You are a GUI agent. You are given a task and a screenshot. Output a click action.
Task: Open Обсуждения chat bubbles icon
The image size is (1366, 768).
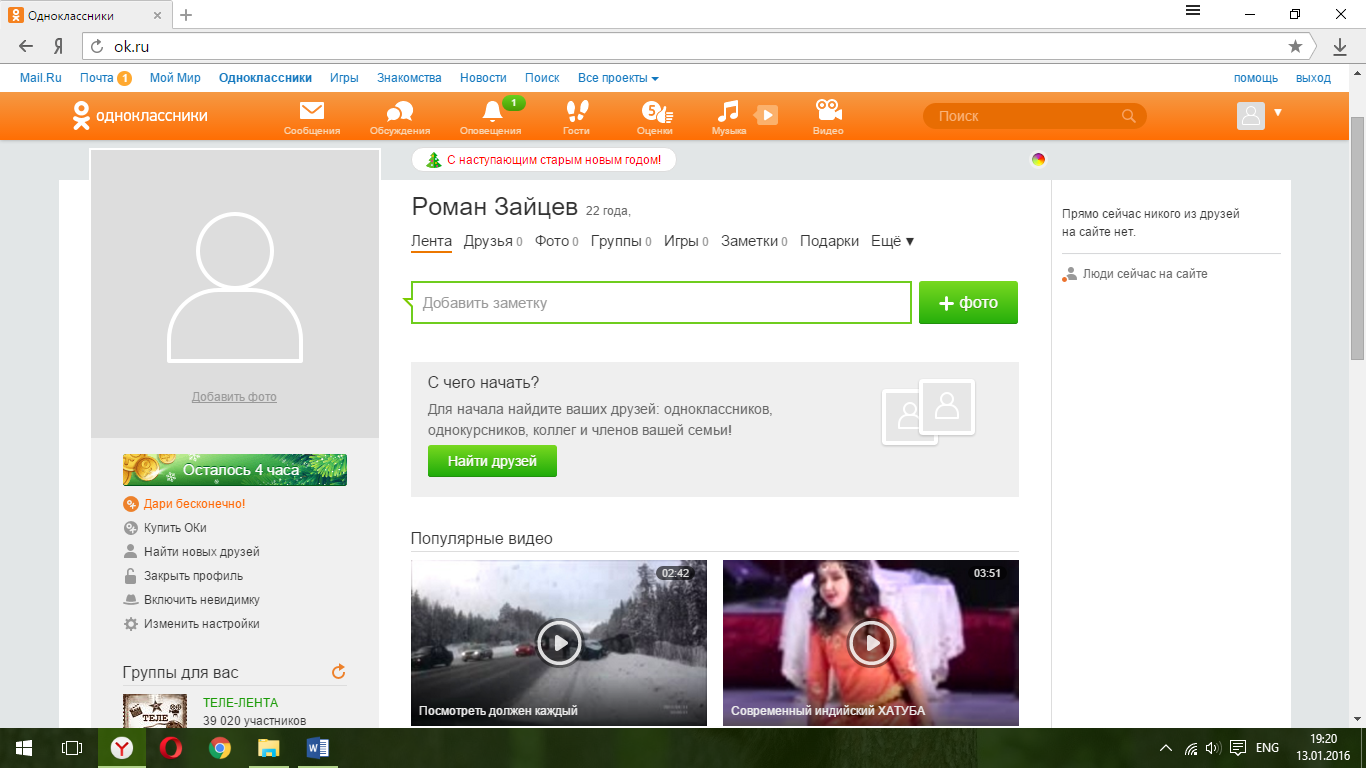[400, 111]
